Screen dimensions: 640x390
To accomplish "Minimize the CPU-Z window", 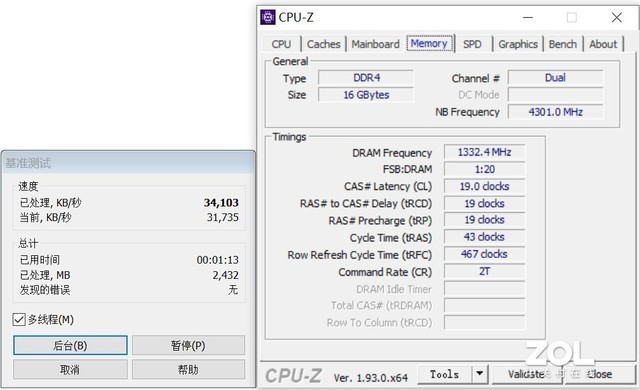I will pyautogui.click(x=528, y=18).
